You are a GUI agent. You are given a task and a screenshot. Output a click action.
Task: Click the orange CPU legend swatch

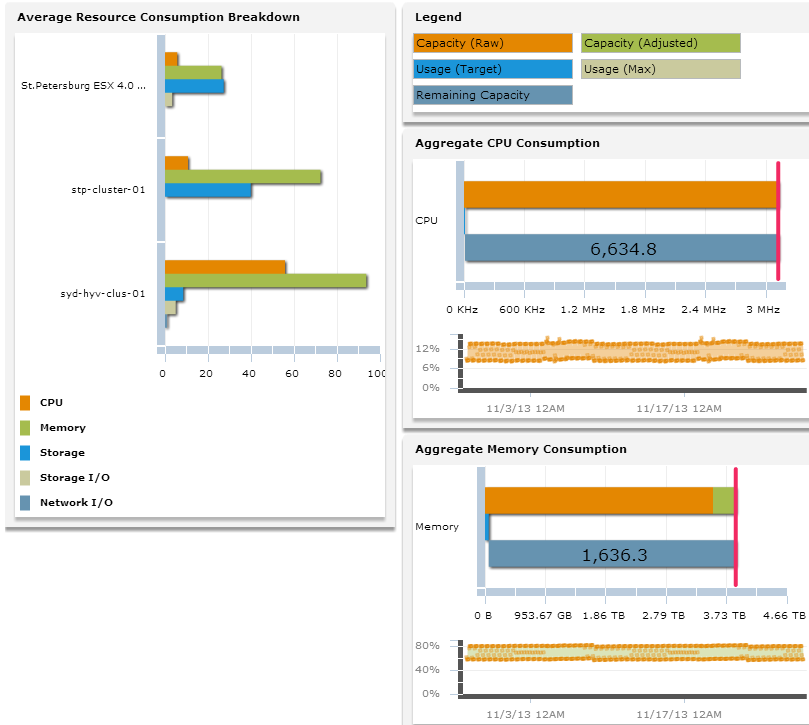[25, 402]
